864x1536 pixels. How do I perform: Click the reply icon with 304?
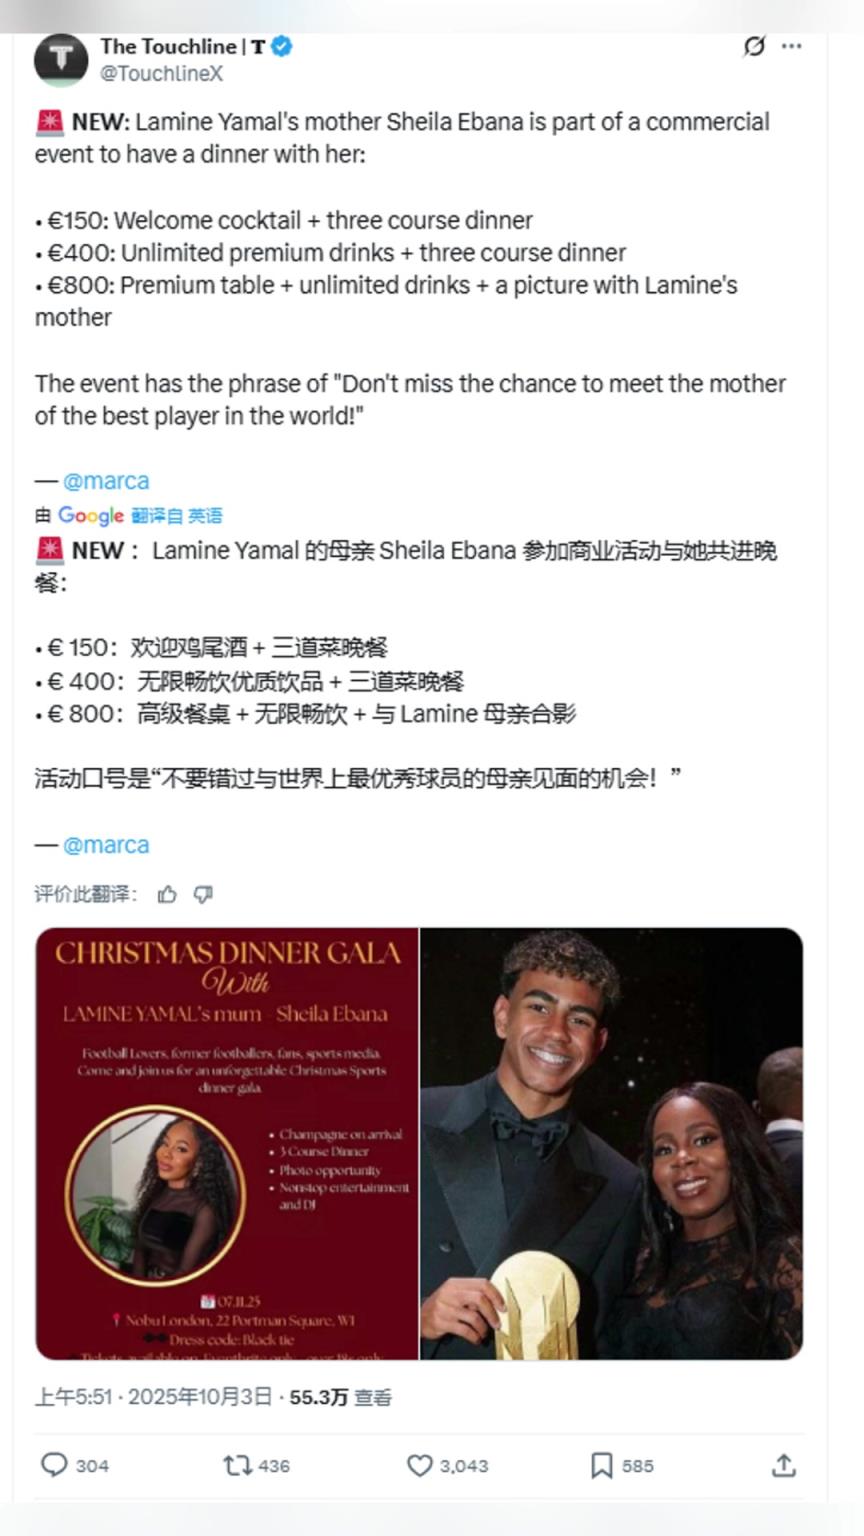coord(74,1466)
